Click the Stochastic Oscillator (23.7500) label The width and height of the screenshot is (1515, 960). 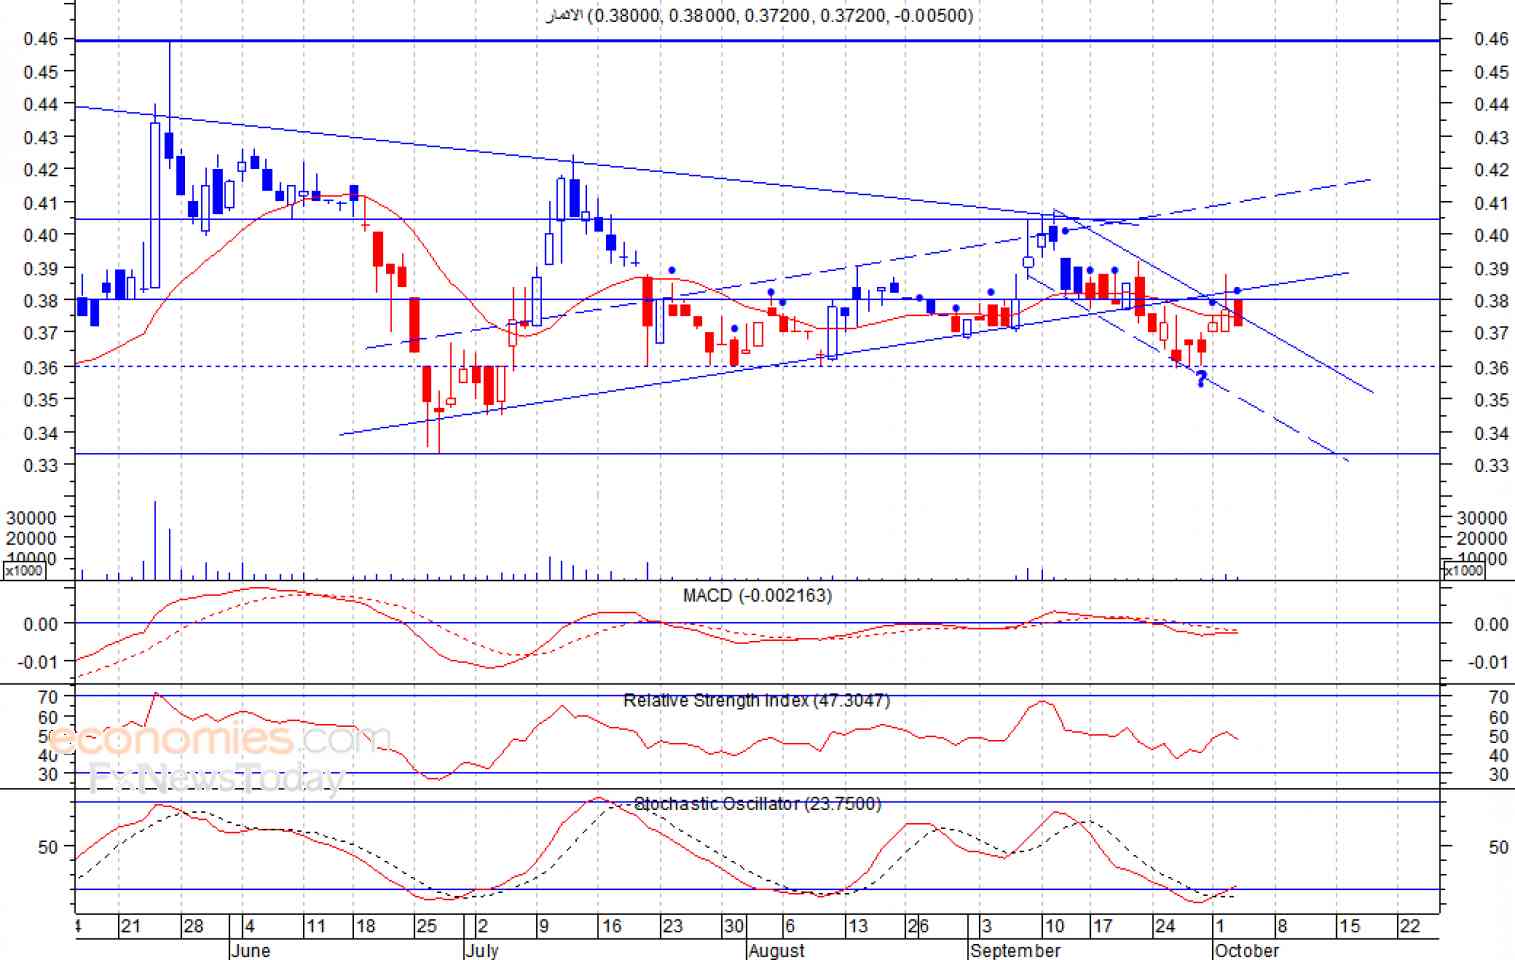(758, 804)
